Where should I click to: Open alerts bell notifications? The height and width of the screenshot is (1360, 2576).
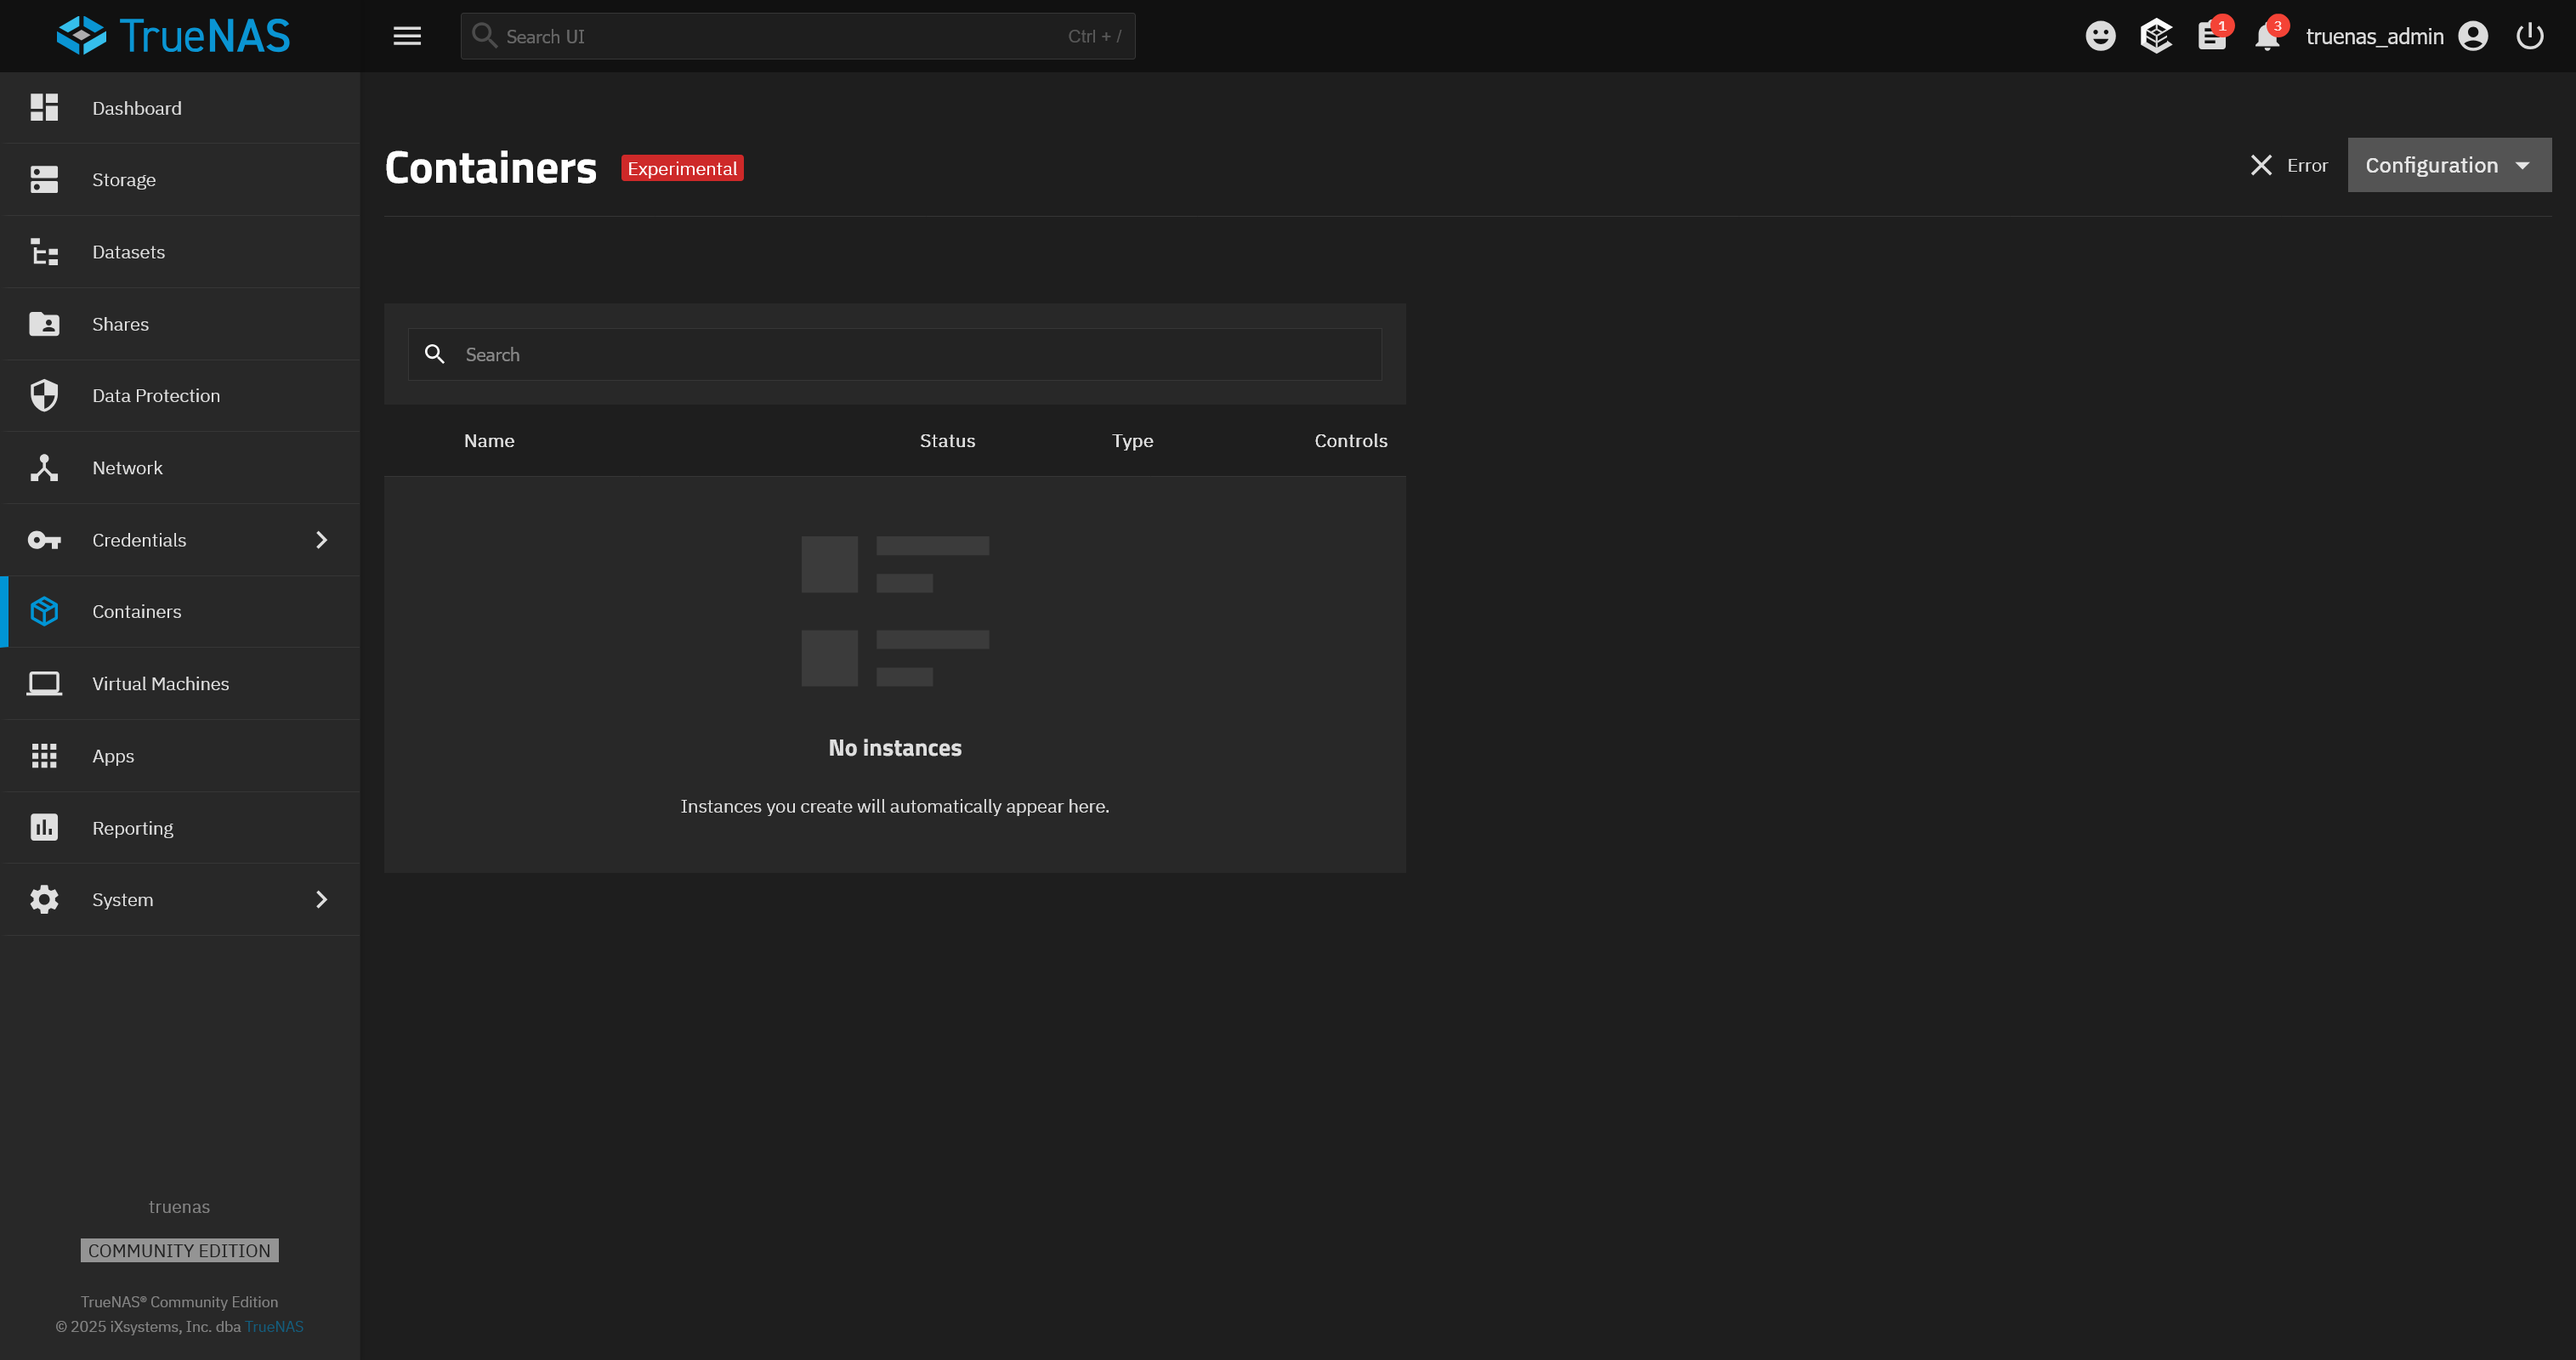2267,36
